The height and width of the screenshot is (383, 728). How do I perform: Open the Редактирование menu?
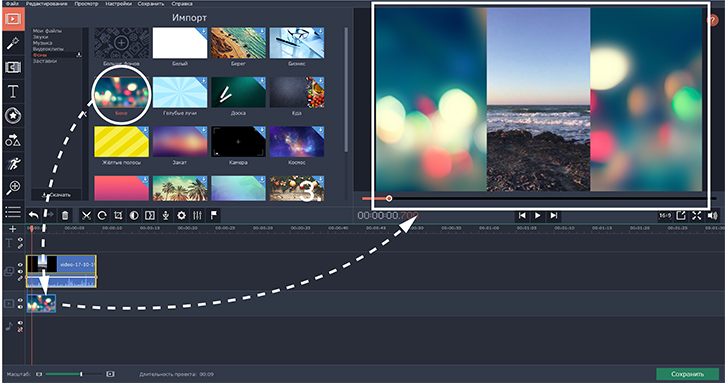pos(46,3)
